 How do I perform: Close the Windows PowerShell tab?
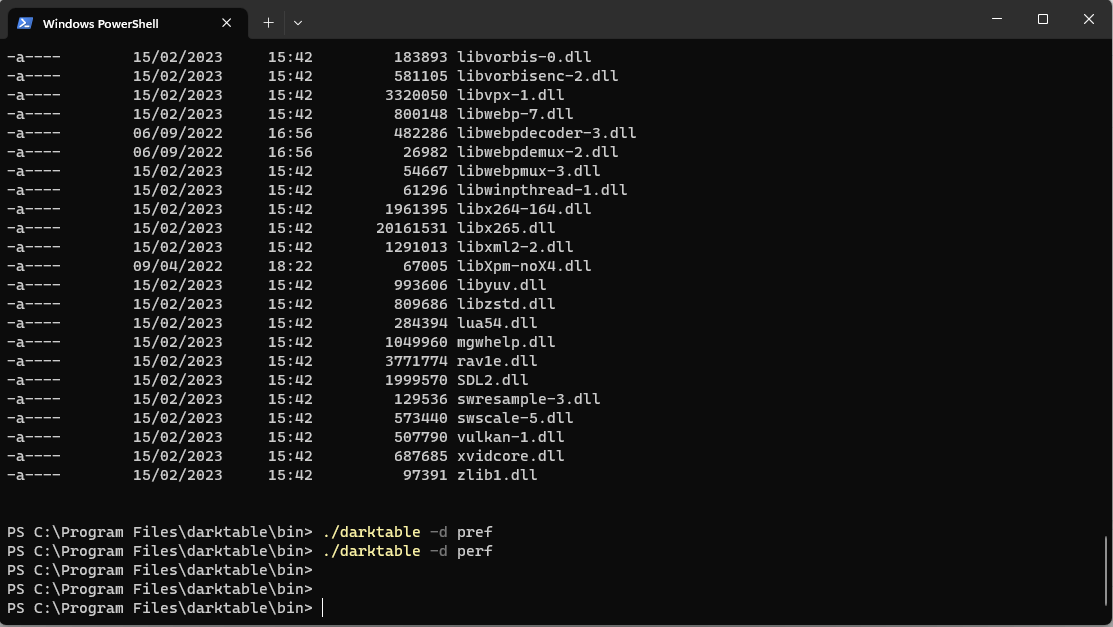pyautogui.click(x=228, y=23)
